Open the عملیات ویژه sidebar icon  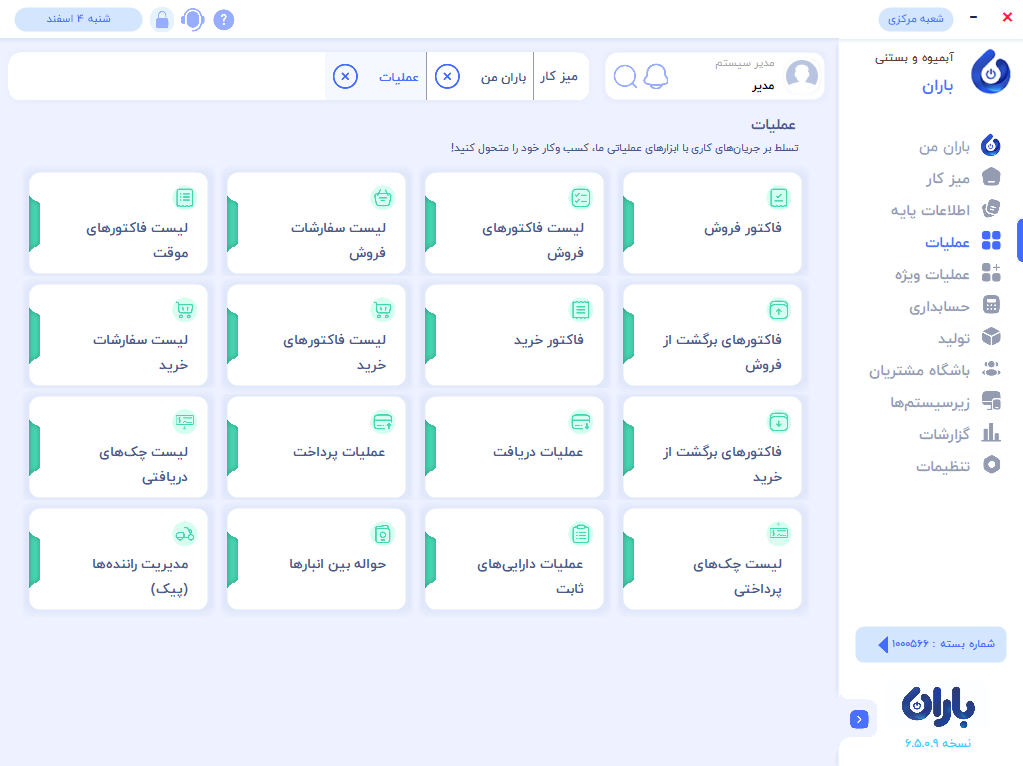(x=991, y=273)
